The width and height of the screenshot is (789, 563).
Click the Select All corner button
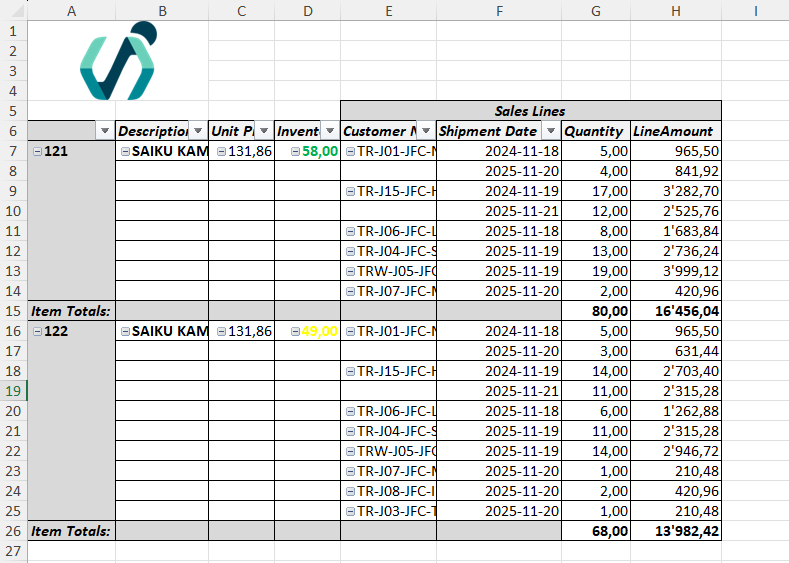tap(13, 10)
